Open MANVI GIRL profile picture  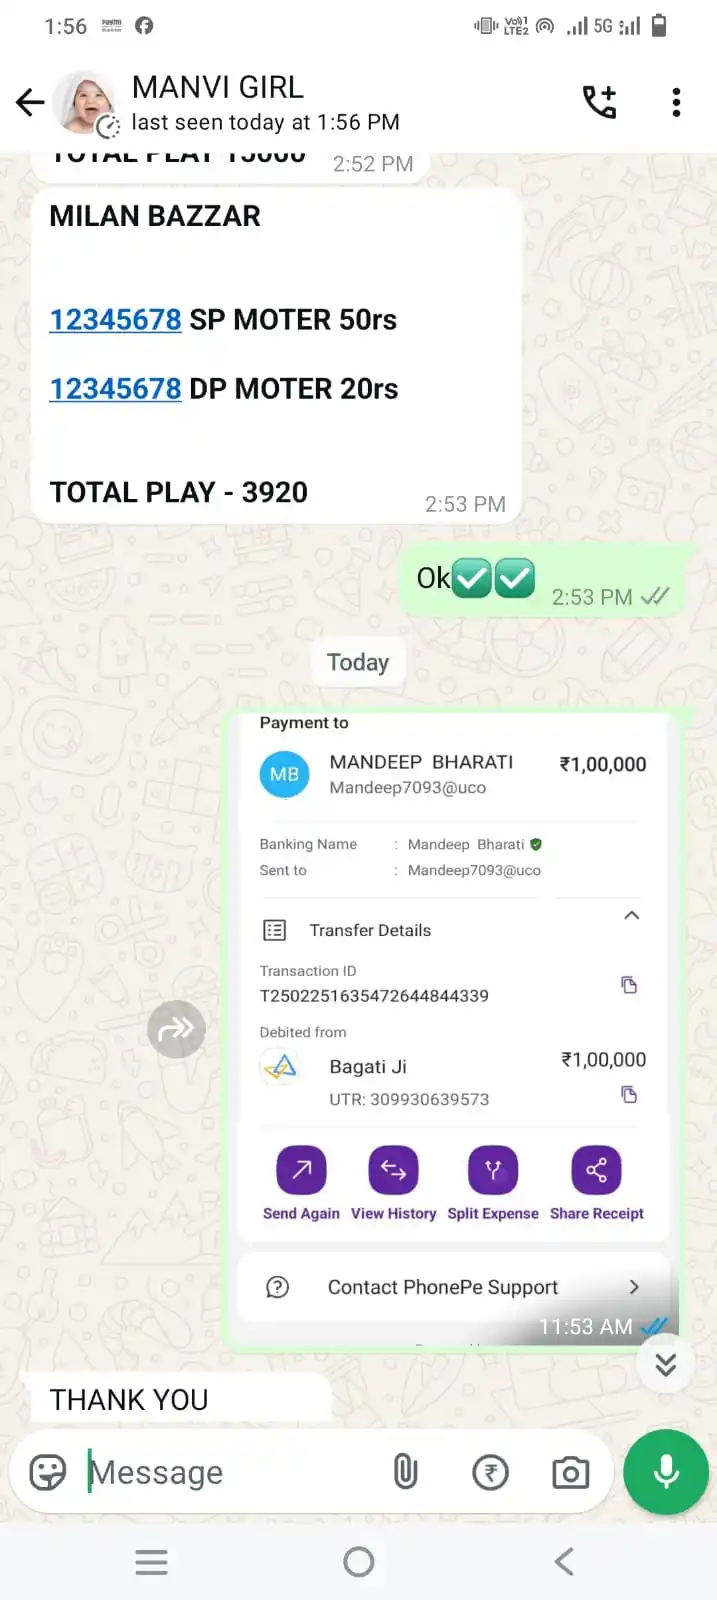84,103
